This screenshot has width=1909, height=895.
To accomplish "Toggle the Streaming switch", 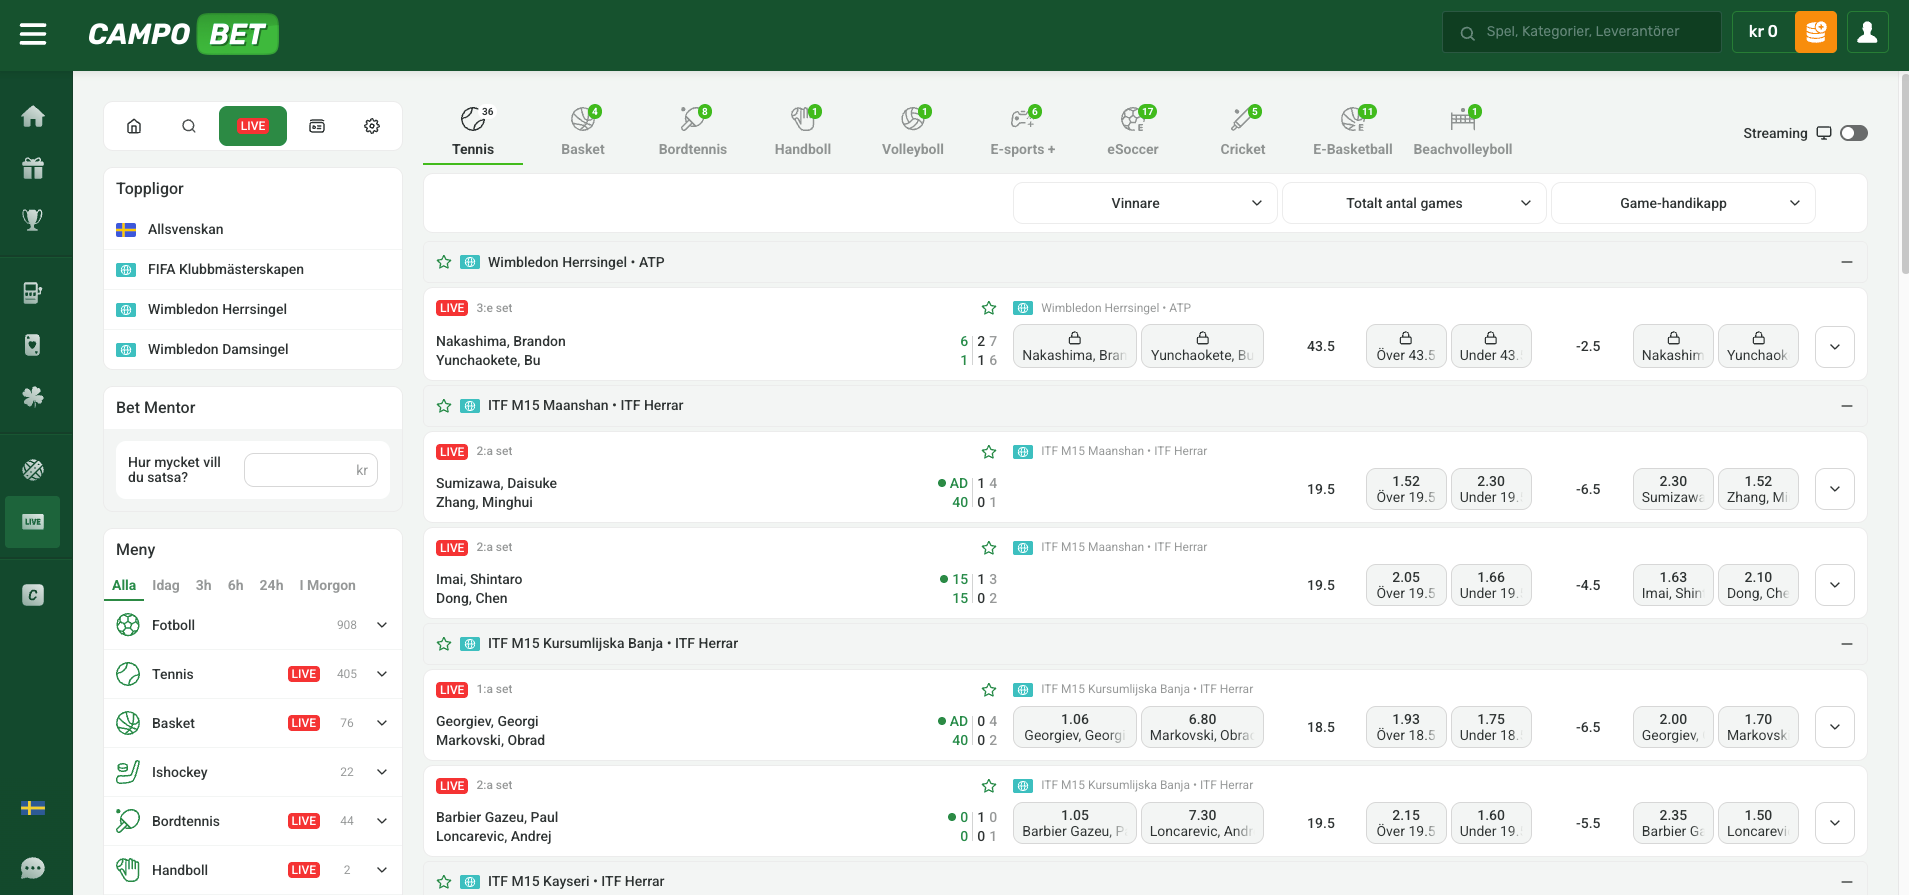I will click(1854, 133).
